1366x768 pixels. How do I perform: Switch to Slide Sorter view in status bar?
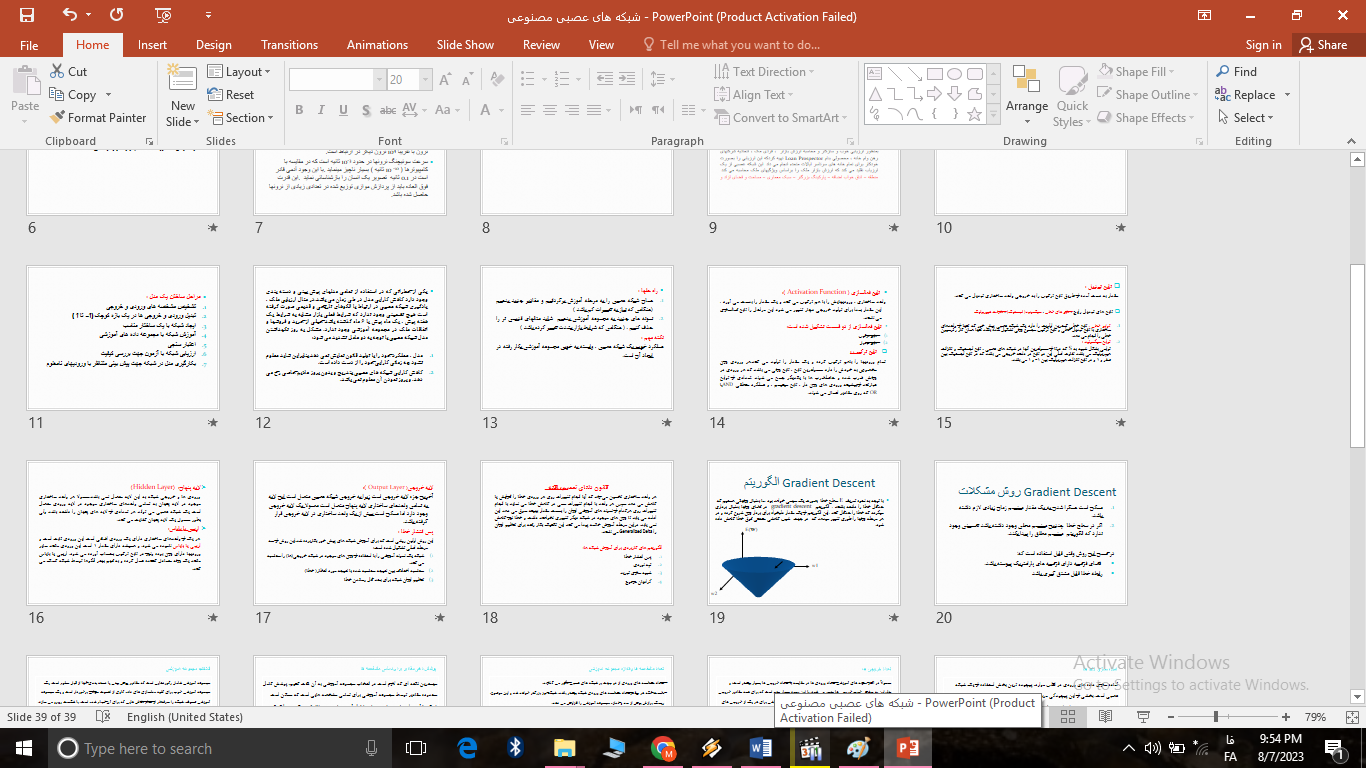pos(1068,717)
